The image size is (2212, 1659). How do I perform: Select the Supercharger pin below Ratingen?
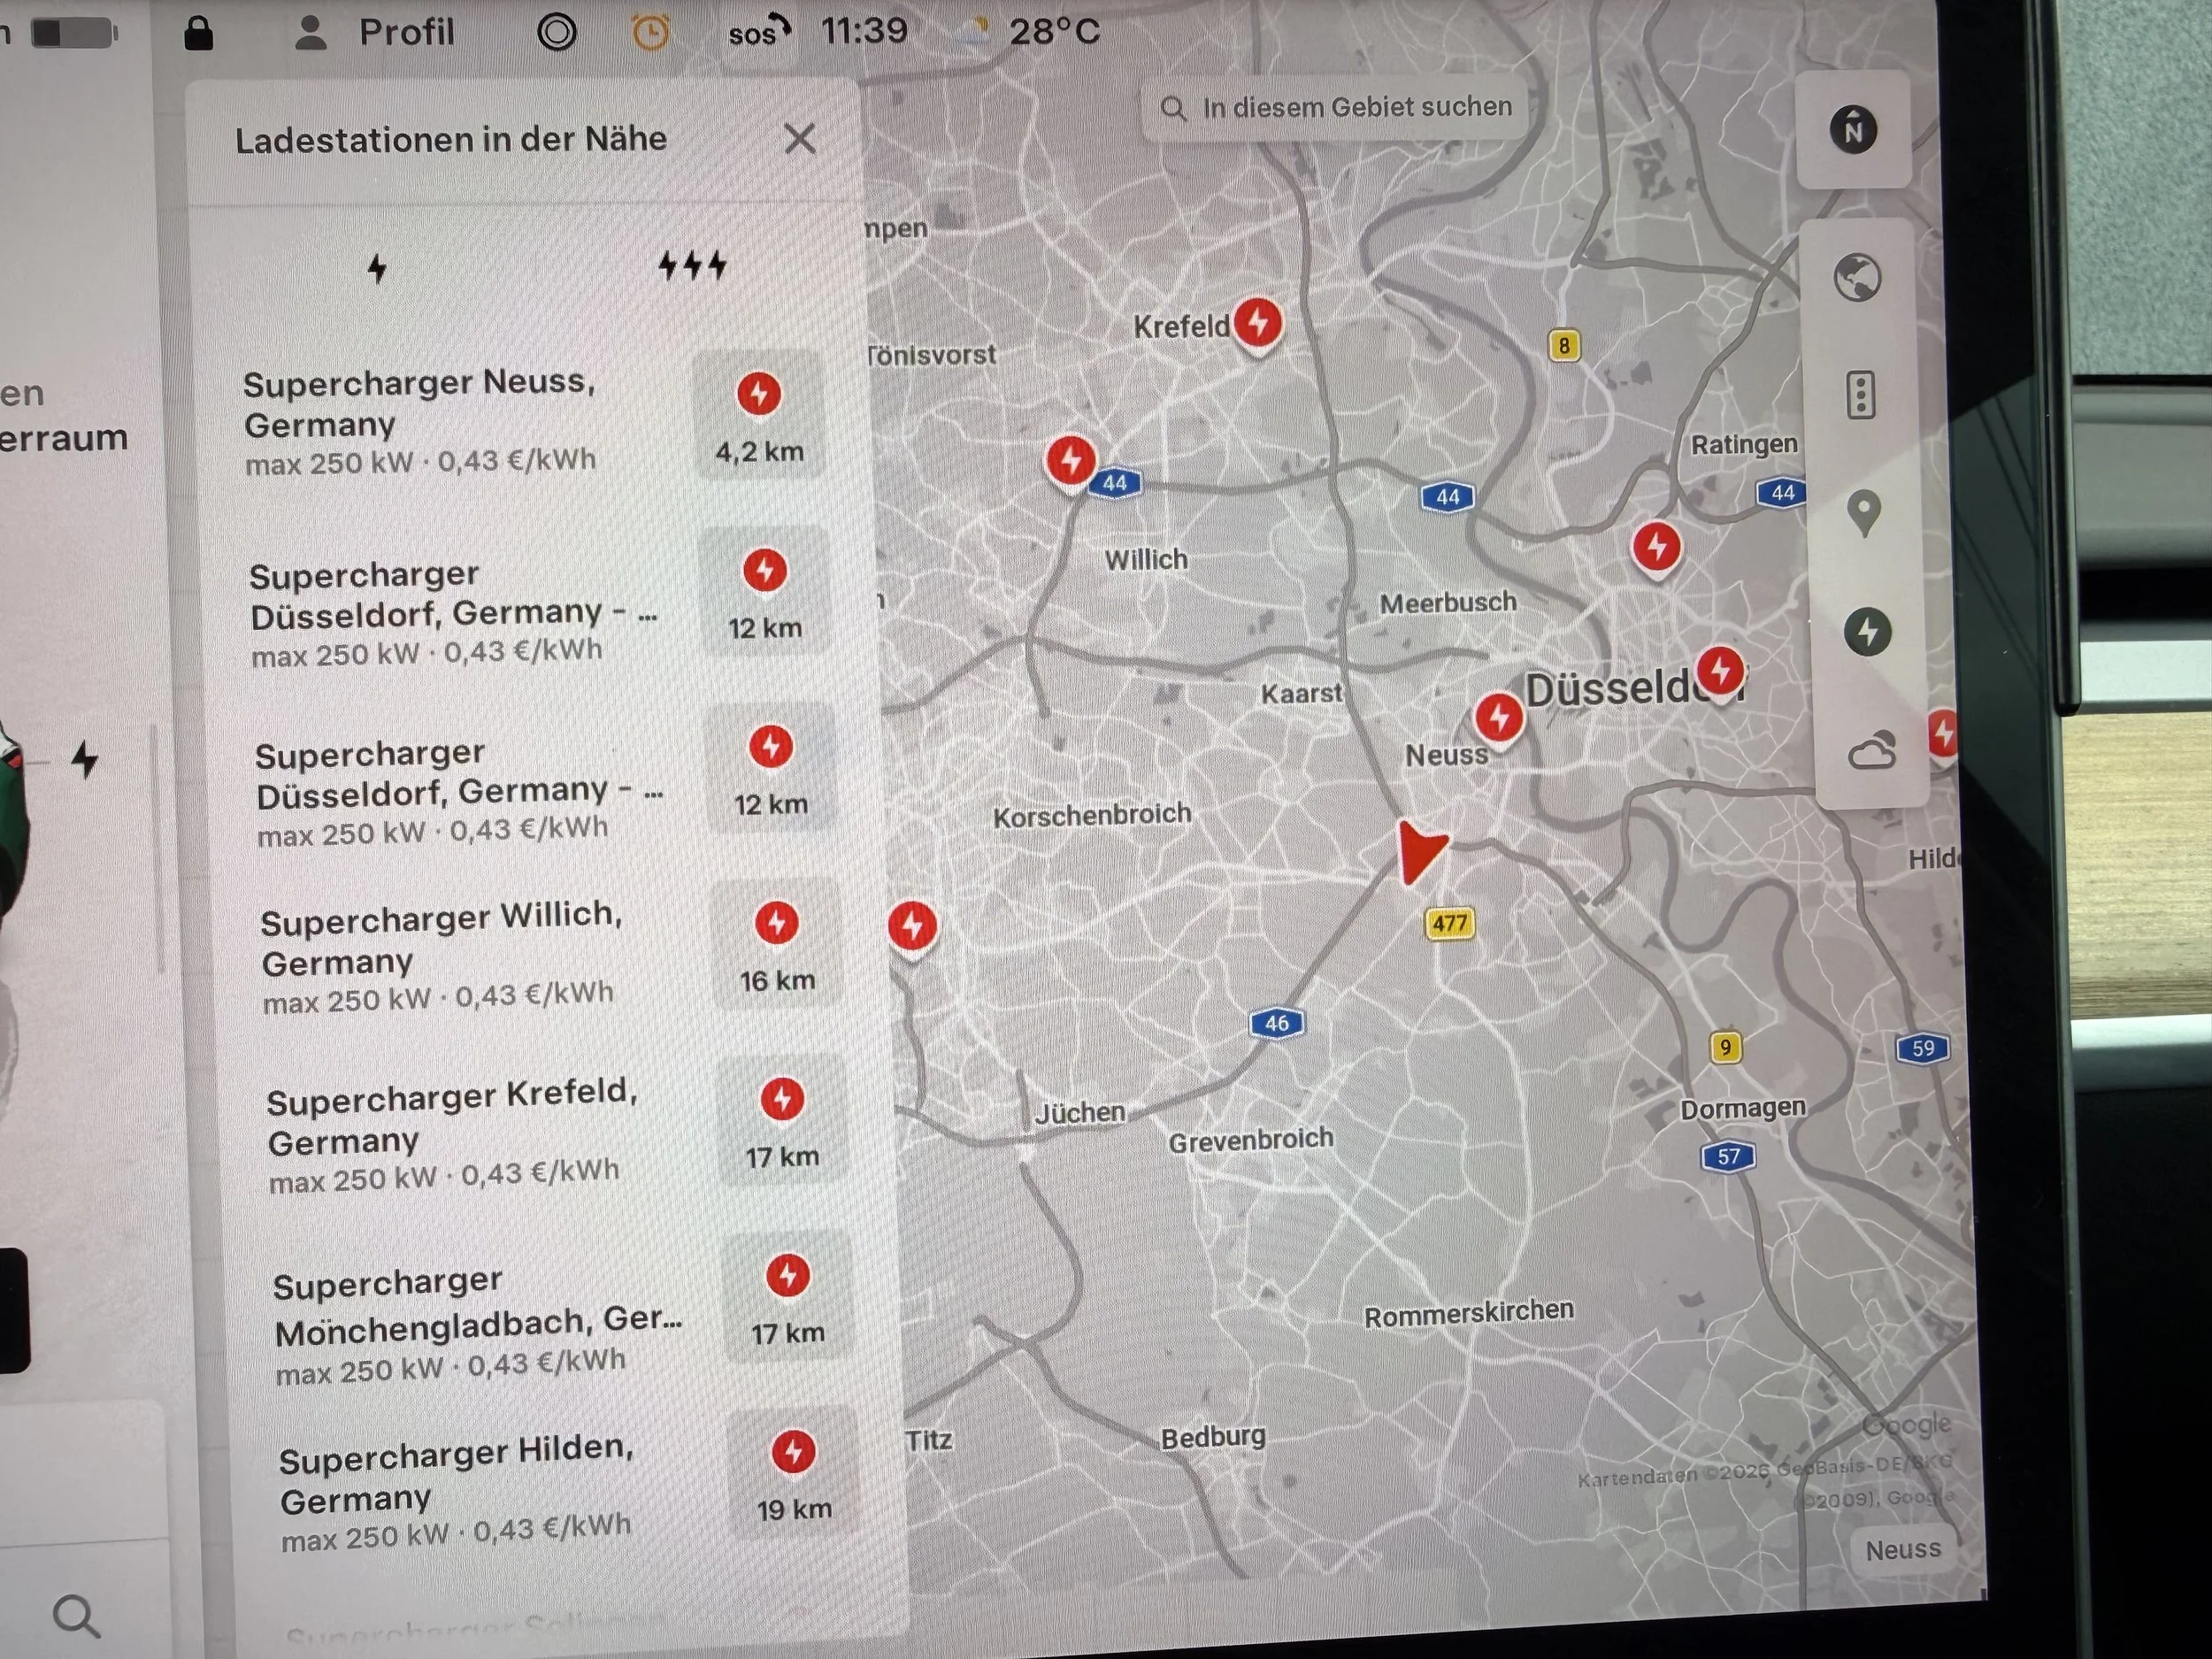coord(1656,548)
